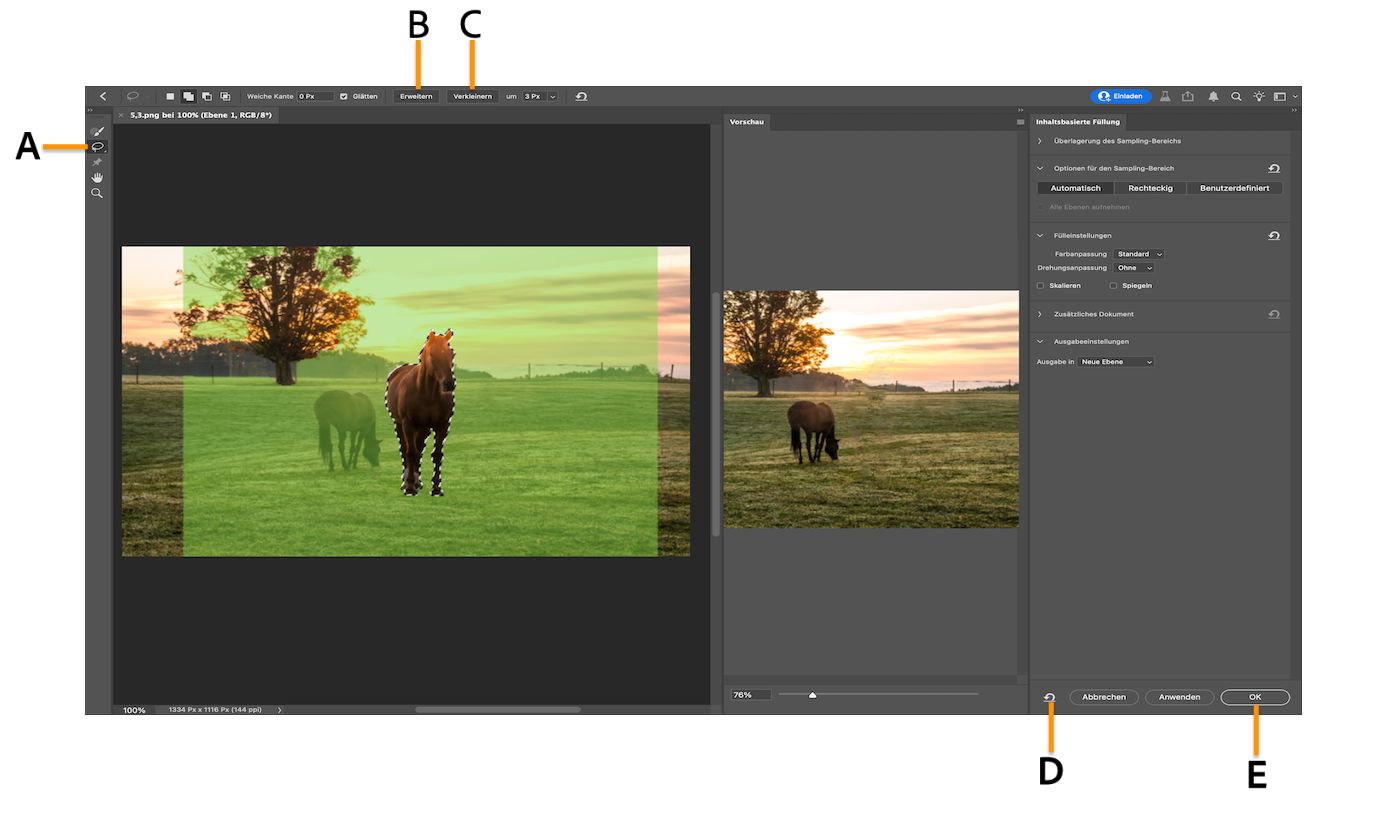Open the Ausgabe in Neue Ebene dropdown
Viewport: 1380px width, 815px height.
click(x=1116, y=361)
